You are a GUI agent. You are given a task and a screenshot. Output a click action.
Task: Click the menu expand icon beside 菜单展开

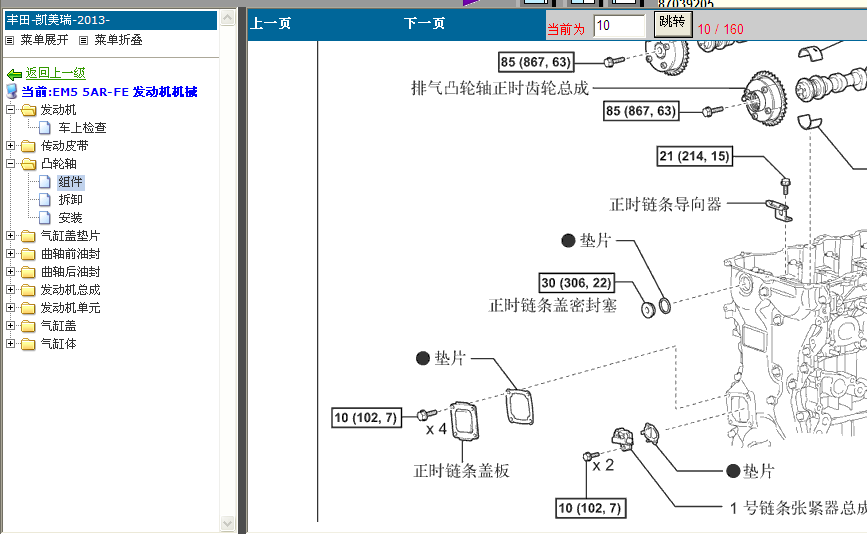click(x=9, y=40)
